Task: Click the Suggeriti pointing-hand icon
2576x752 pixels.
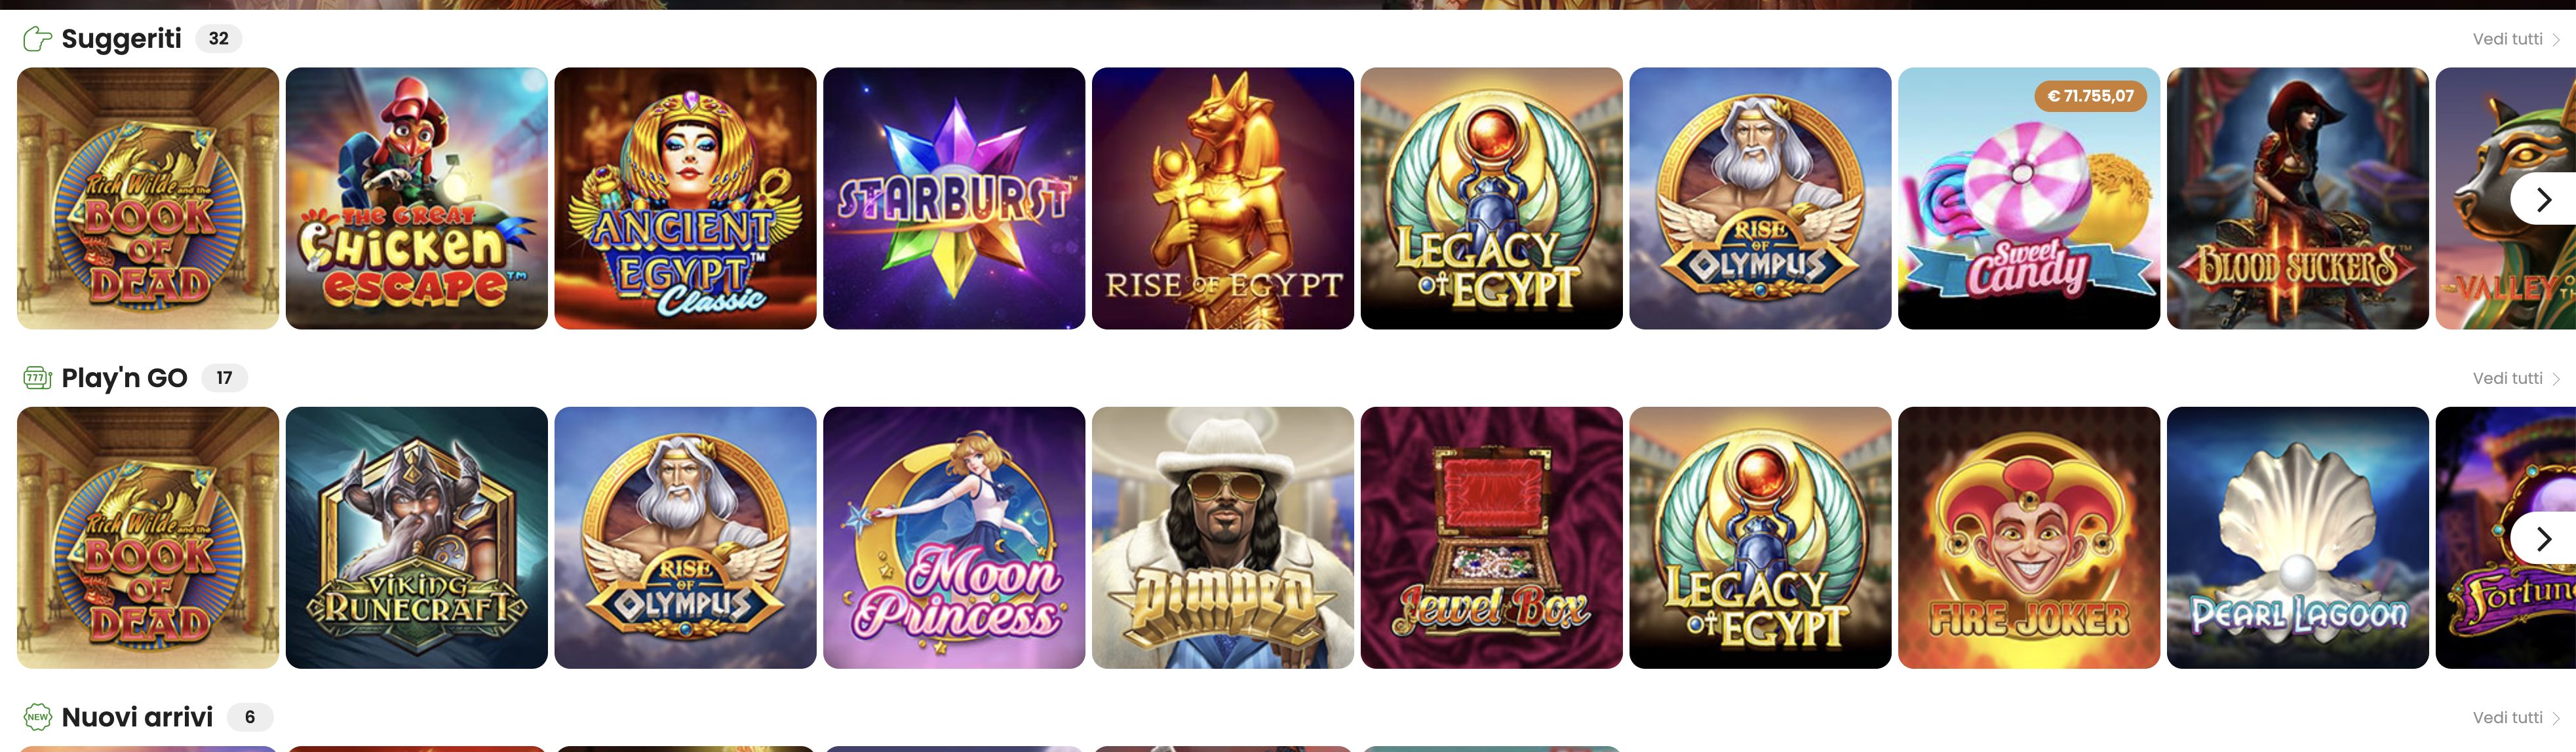Action: coord(37,39)
